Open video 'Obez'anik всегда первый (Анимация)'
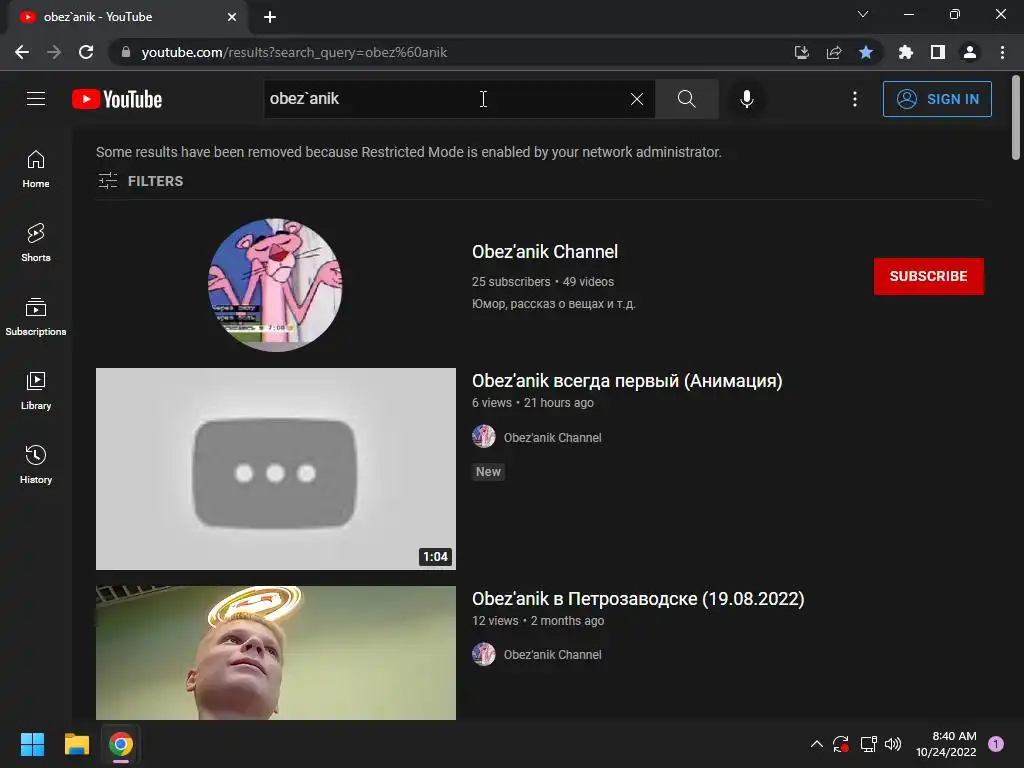 627,381
